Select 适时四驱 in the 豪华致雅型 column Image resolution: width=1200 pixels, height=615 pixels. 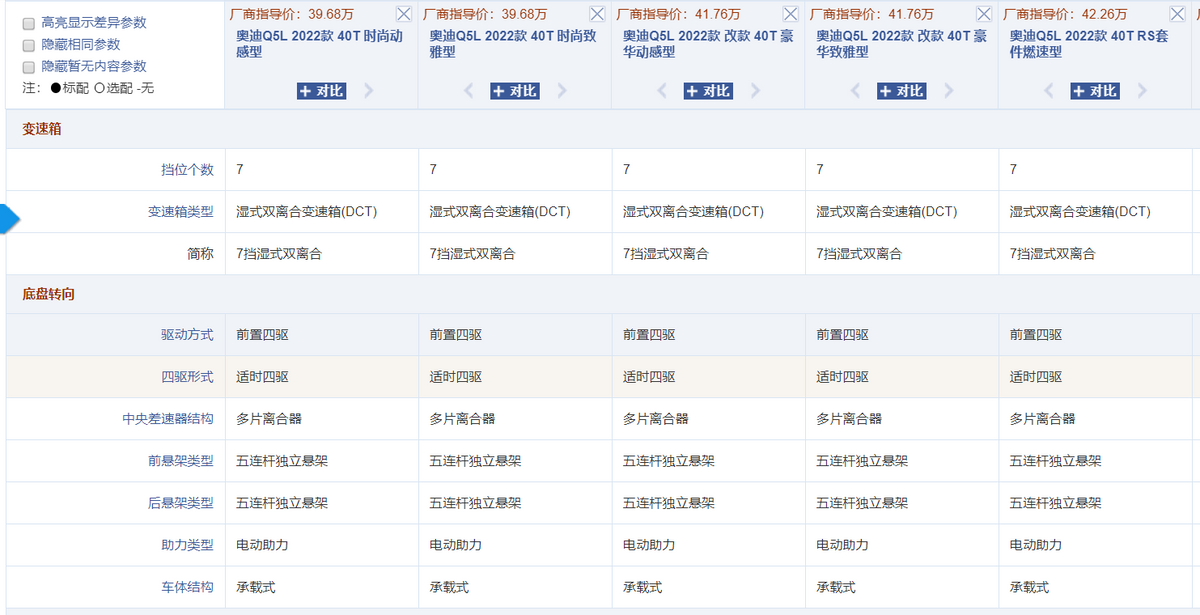tap(842, 378)
